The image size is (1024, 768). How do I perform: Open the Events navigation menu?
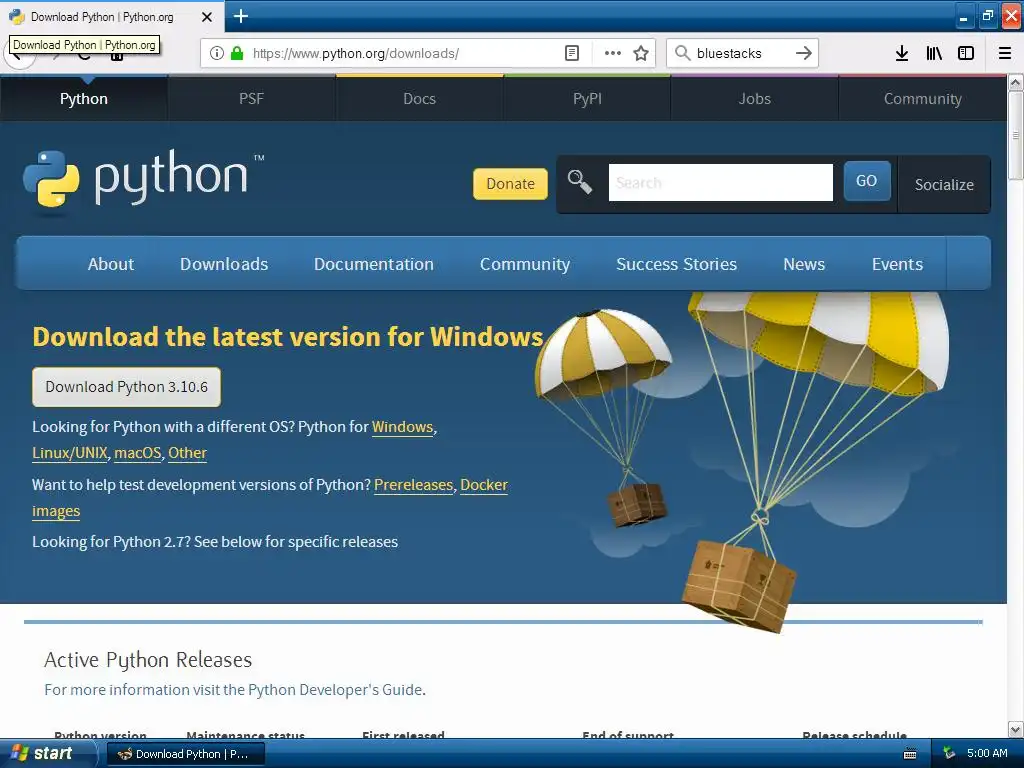click(x=897, y=264)
